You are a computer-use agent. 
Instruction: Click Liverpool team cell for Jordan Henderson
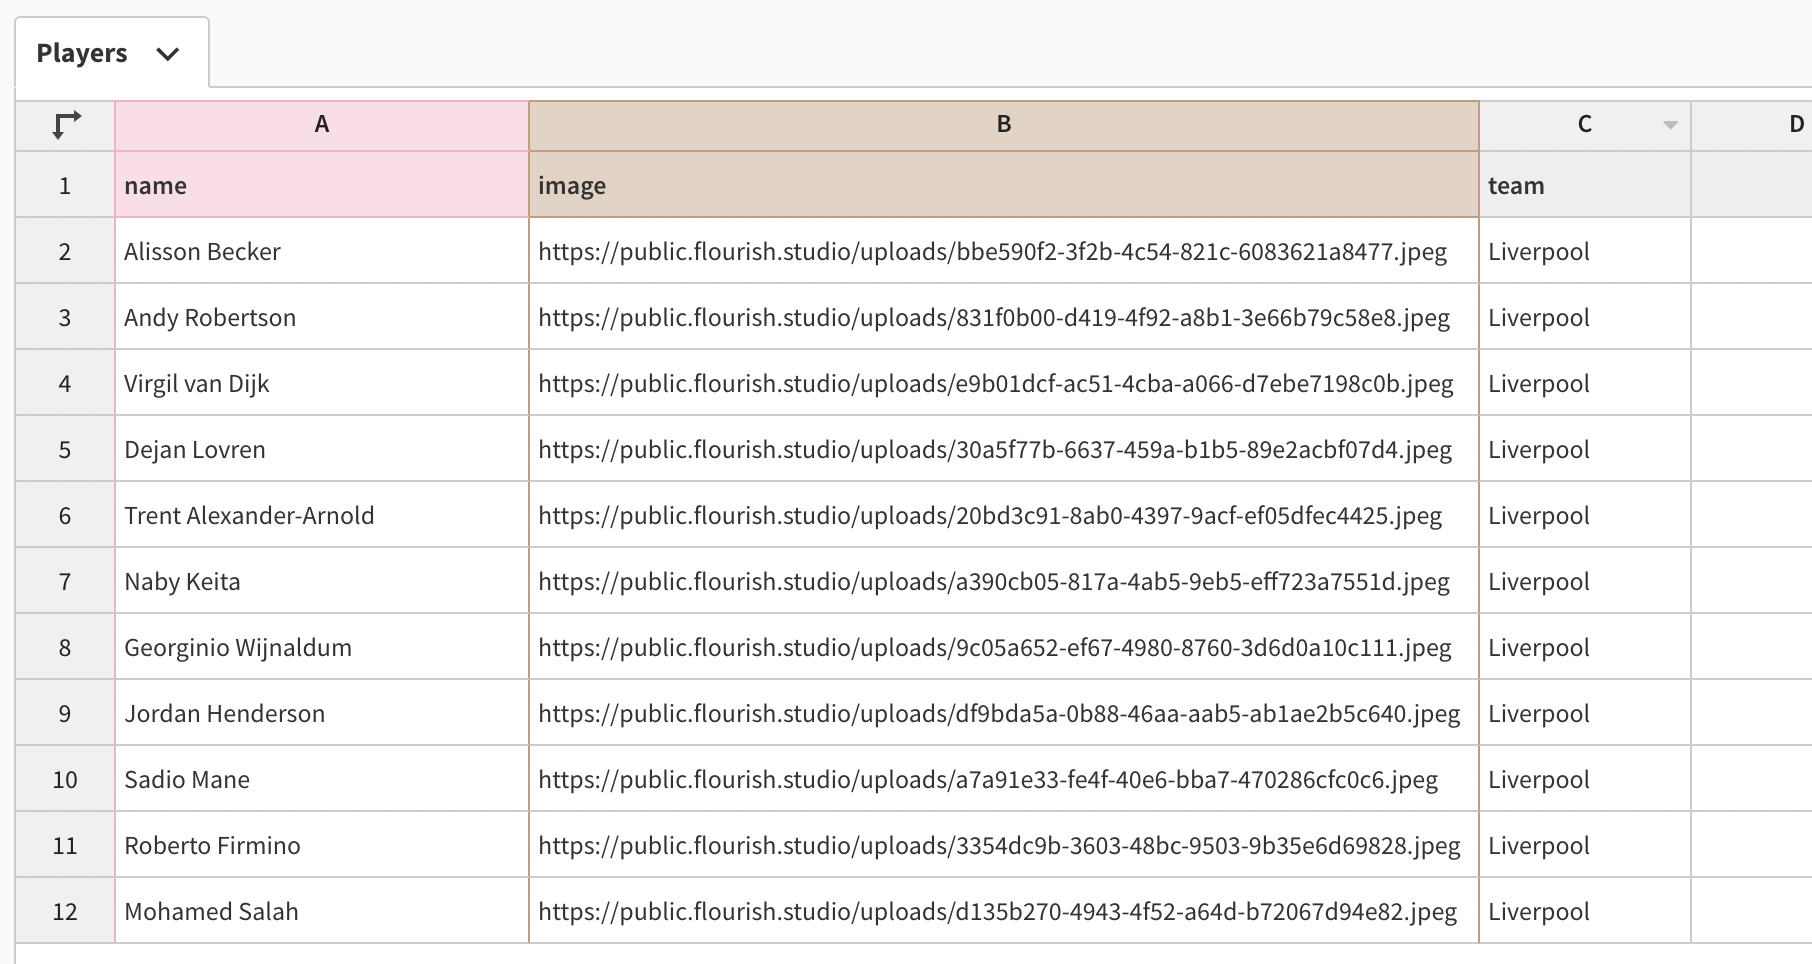click(1585, 713)
